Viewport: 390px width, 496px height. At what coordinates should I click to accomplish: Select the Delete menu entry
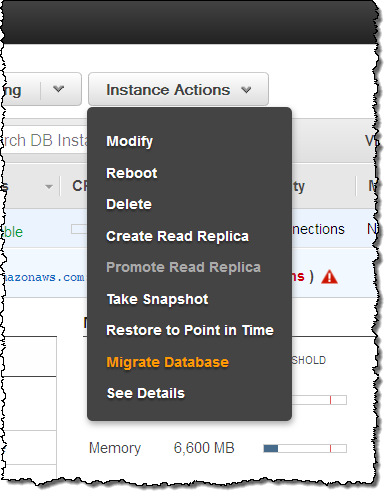[x=129, y=204]
